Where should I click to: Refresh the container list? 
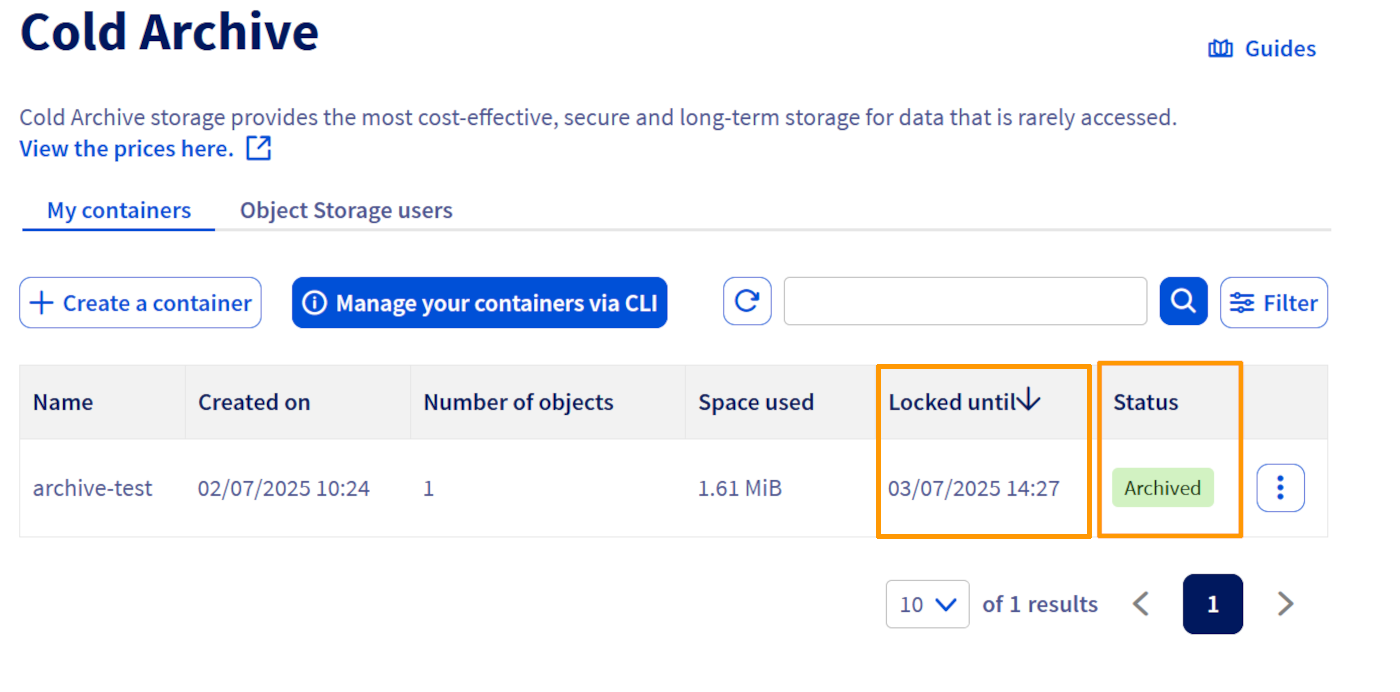(747, 301)
